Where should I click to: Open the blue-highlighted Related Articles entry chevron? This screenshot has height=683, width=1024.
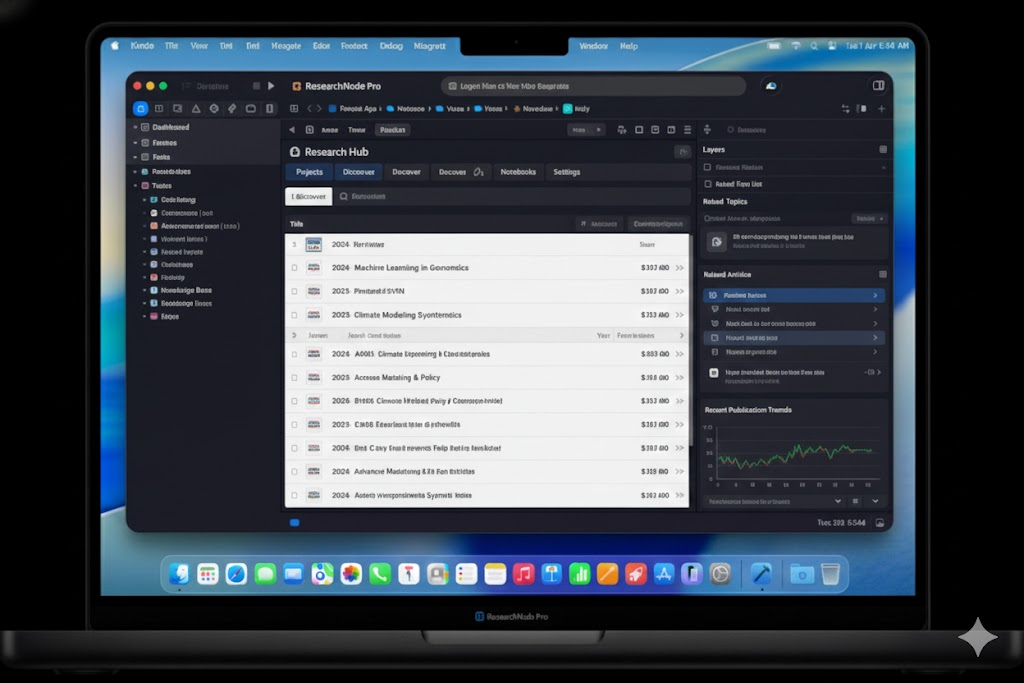[x=875, y=295]
